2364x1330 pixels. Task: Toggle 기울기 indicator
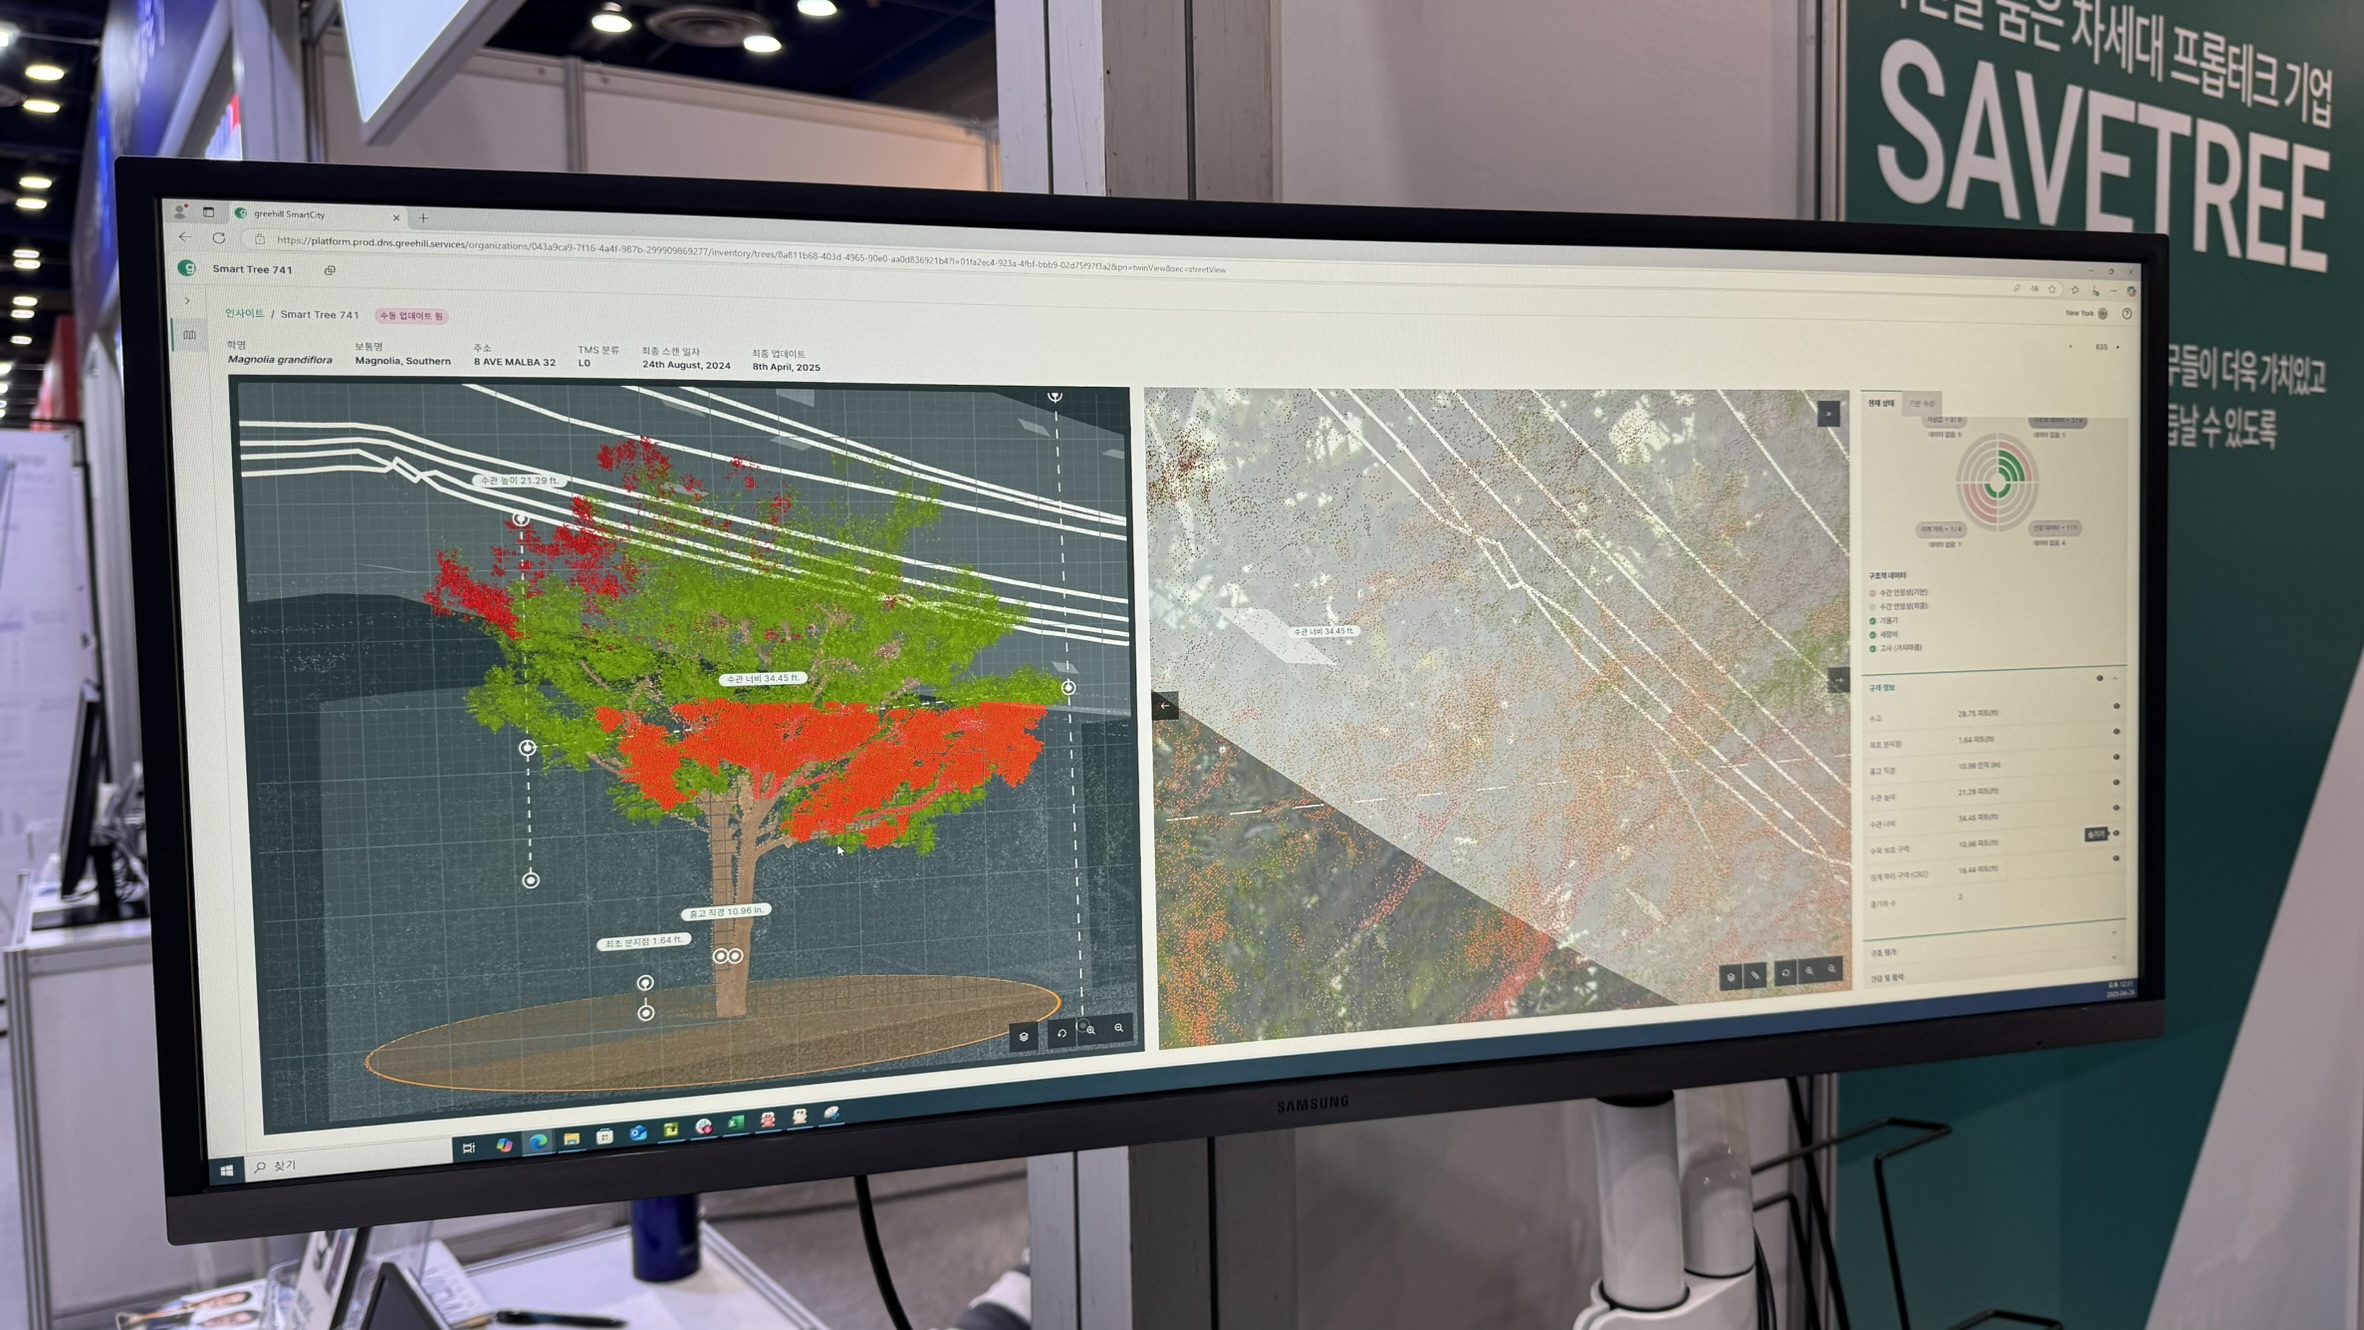point(1873,621)
